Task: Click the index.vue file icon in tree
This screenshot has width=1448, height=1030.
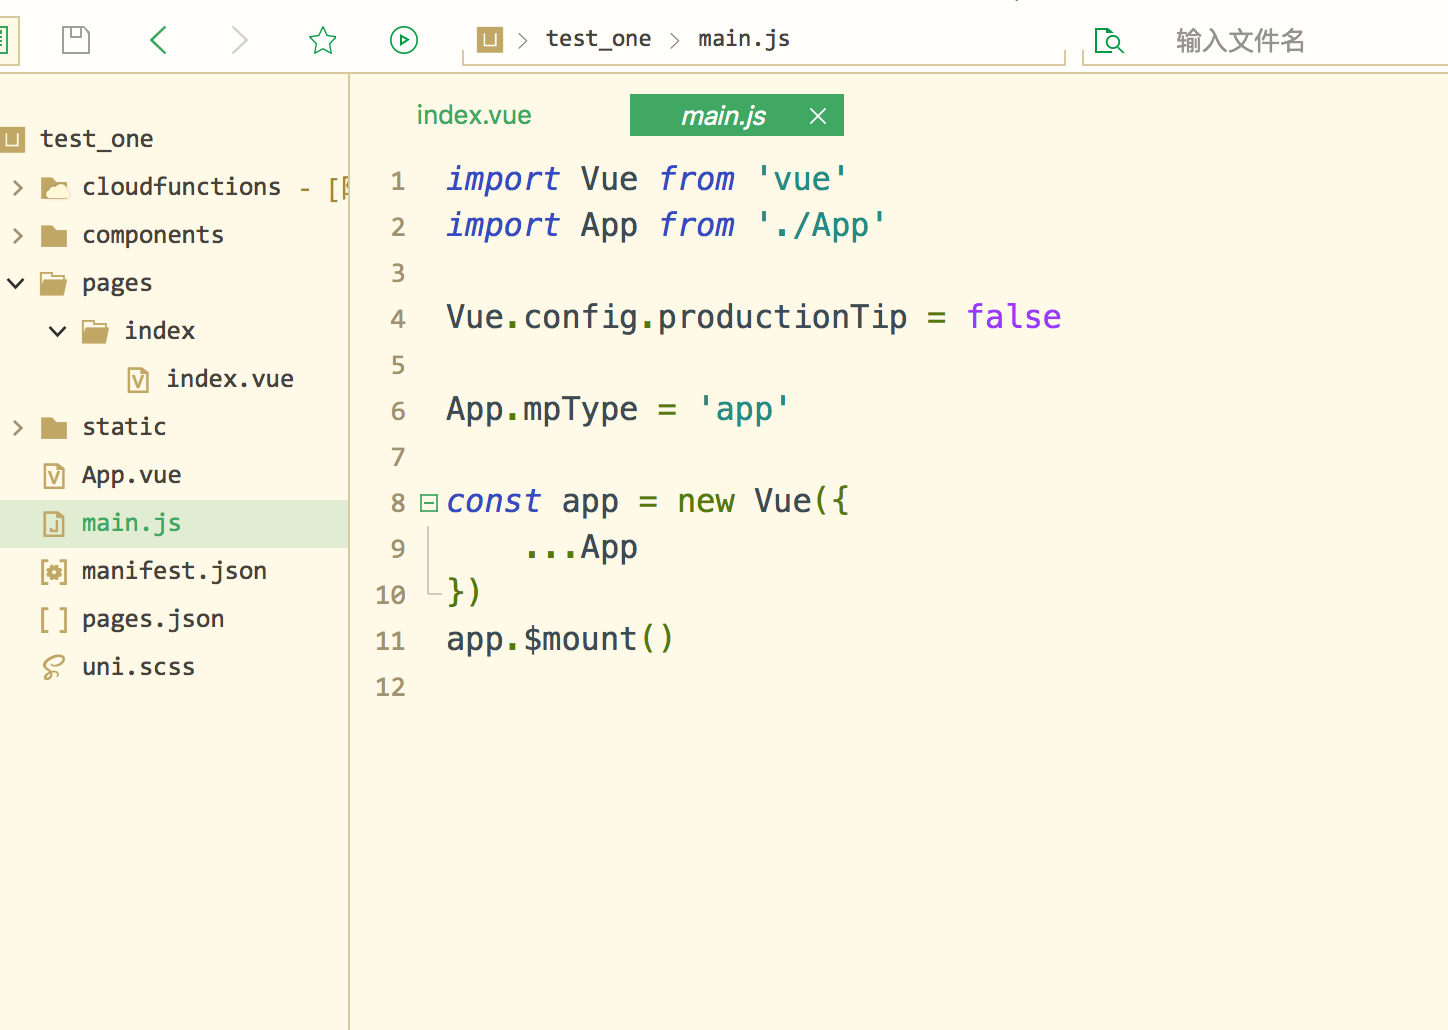Action: click(x=138, y=380)
